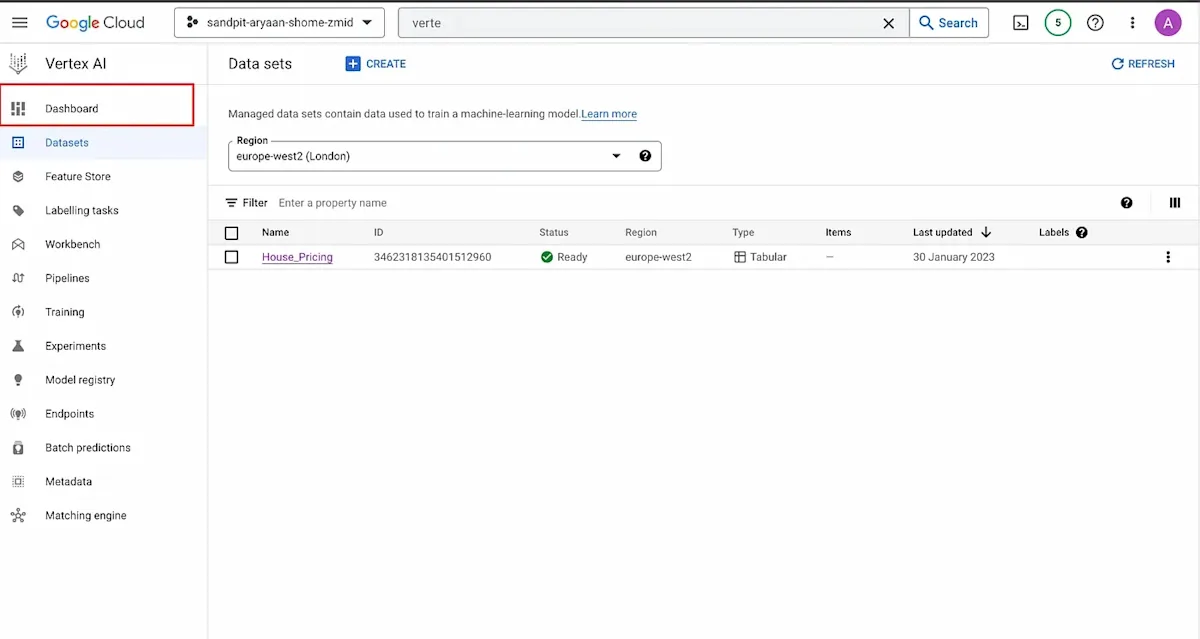Expand the Region dropdown europe-west2 (London)
Screen dimensions: 1200x639
point(444,156)
